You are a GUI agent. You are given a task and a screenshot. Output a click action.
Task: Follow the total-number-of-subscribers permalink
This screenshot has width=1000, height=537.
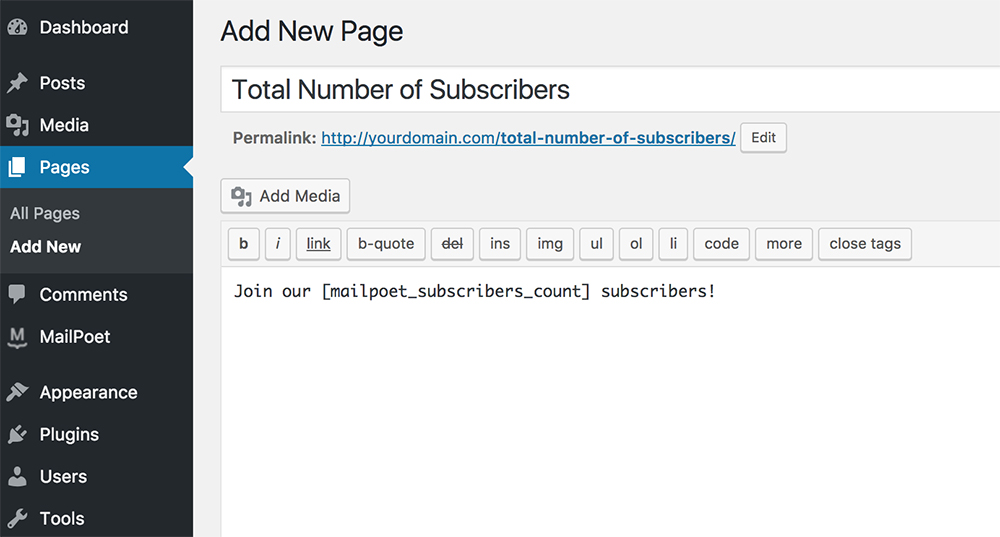click(528, 138)
